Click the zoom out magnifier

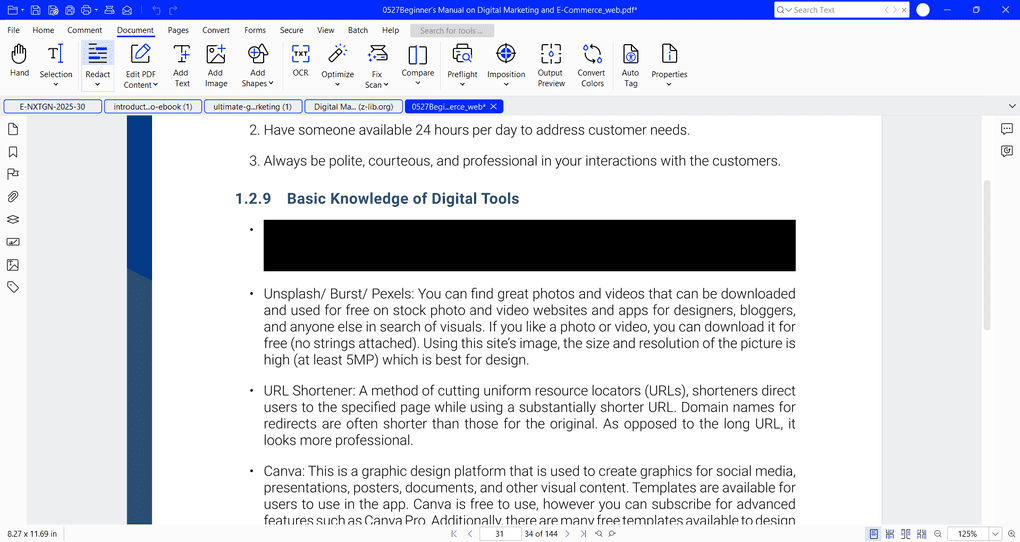coord(938,534)
